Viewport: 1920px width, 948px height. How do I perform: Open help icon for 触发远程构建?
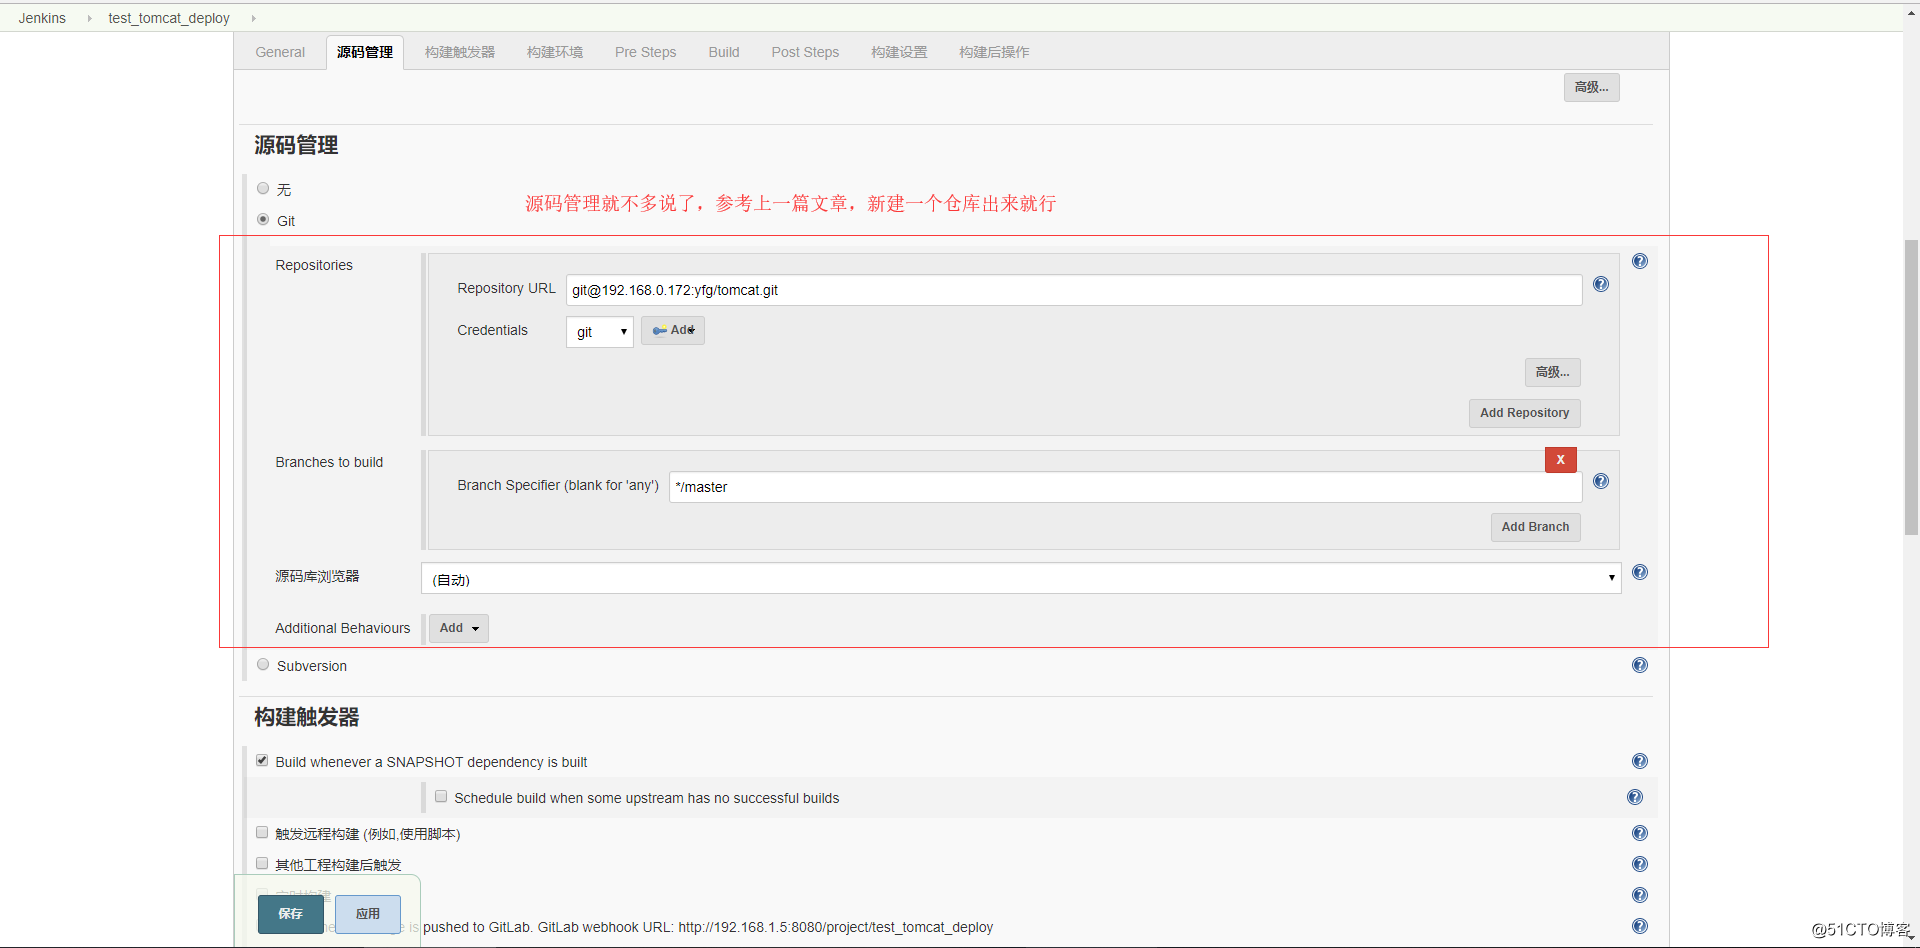[1640, 833]
